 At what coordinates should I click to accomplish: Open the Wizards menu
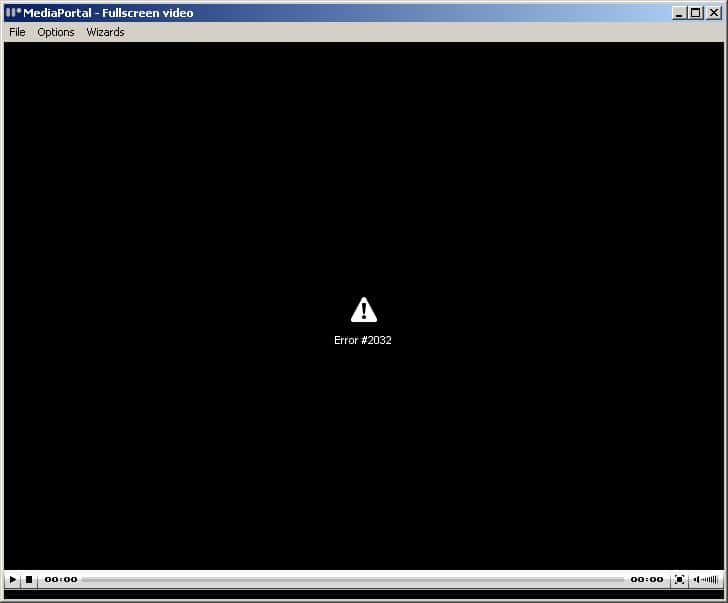[x=105, y=32]
